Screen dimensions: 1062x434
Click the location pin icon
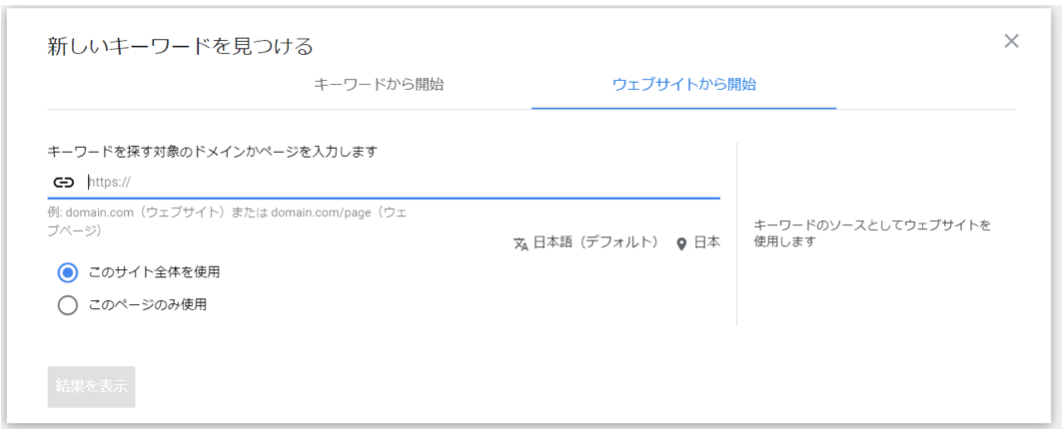click(682, 244)
